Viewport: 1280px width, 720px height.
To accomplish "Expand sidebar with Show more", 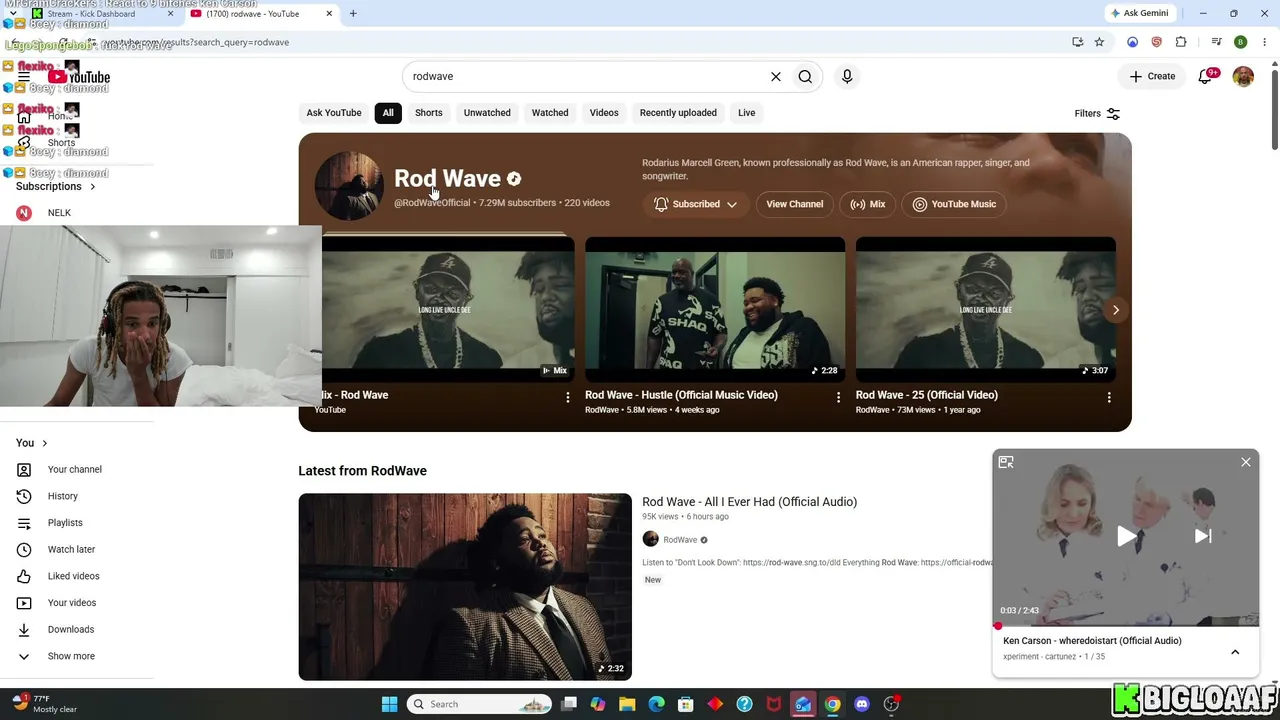I will (x=71, y=656).
